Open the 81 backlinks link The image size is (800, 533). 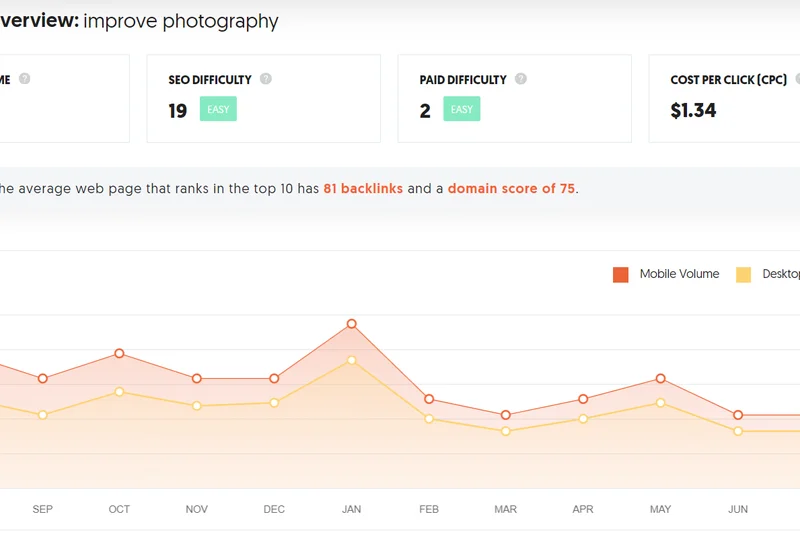363,188
